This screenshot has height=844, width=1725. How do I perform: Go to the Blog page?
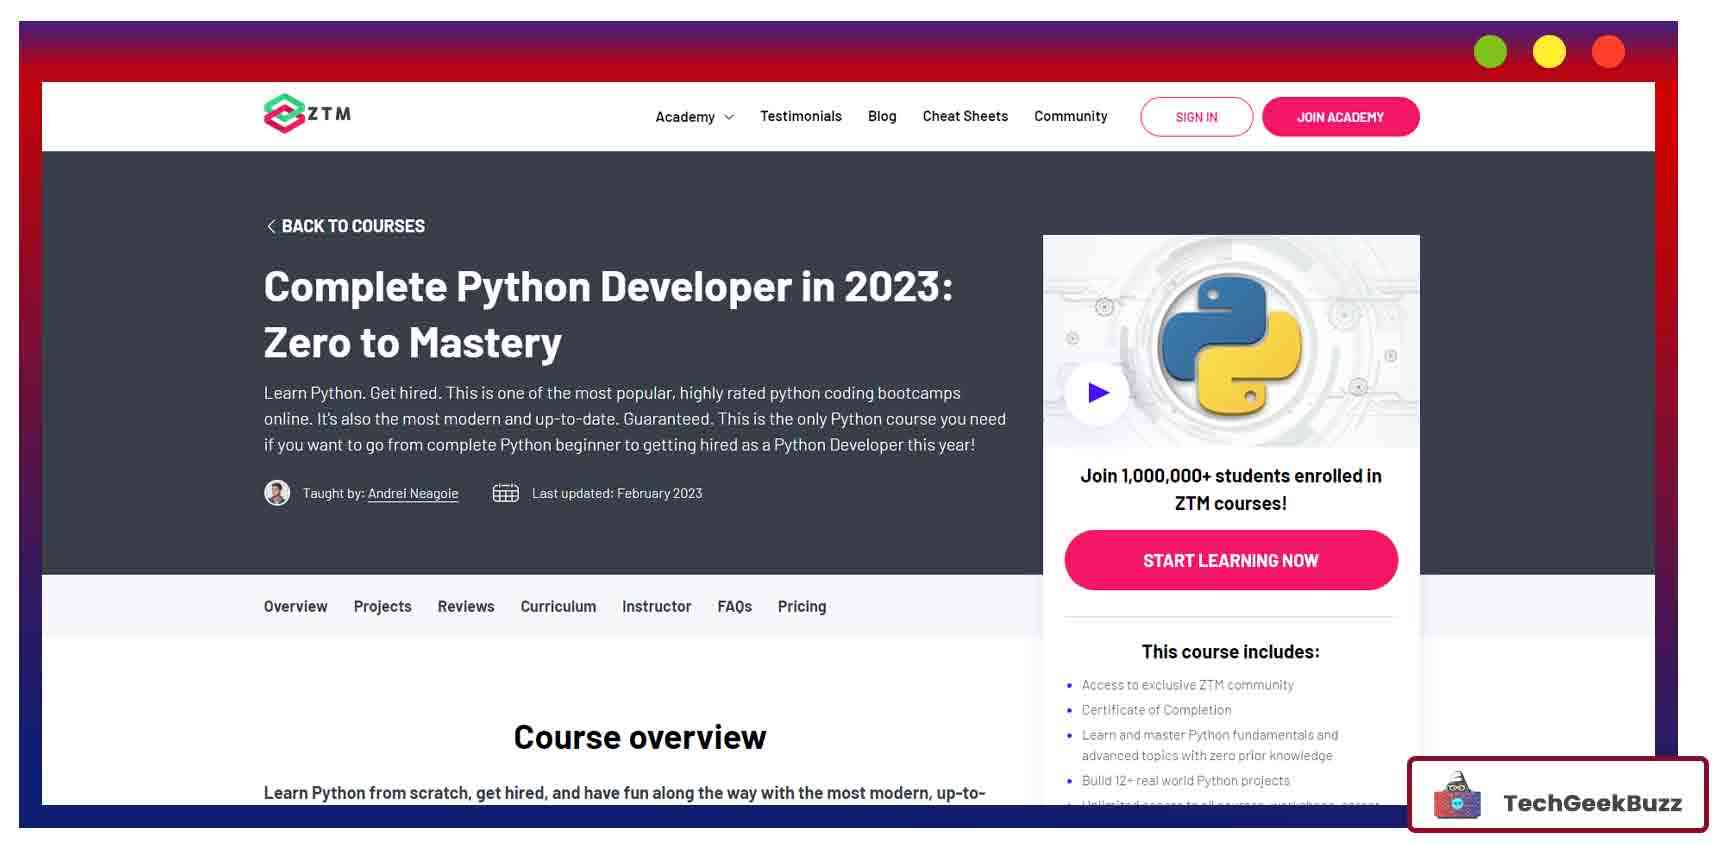pos(882,116)
